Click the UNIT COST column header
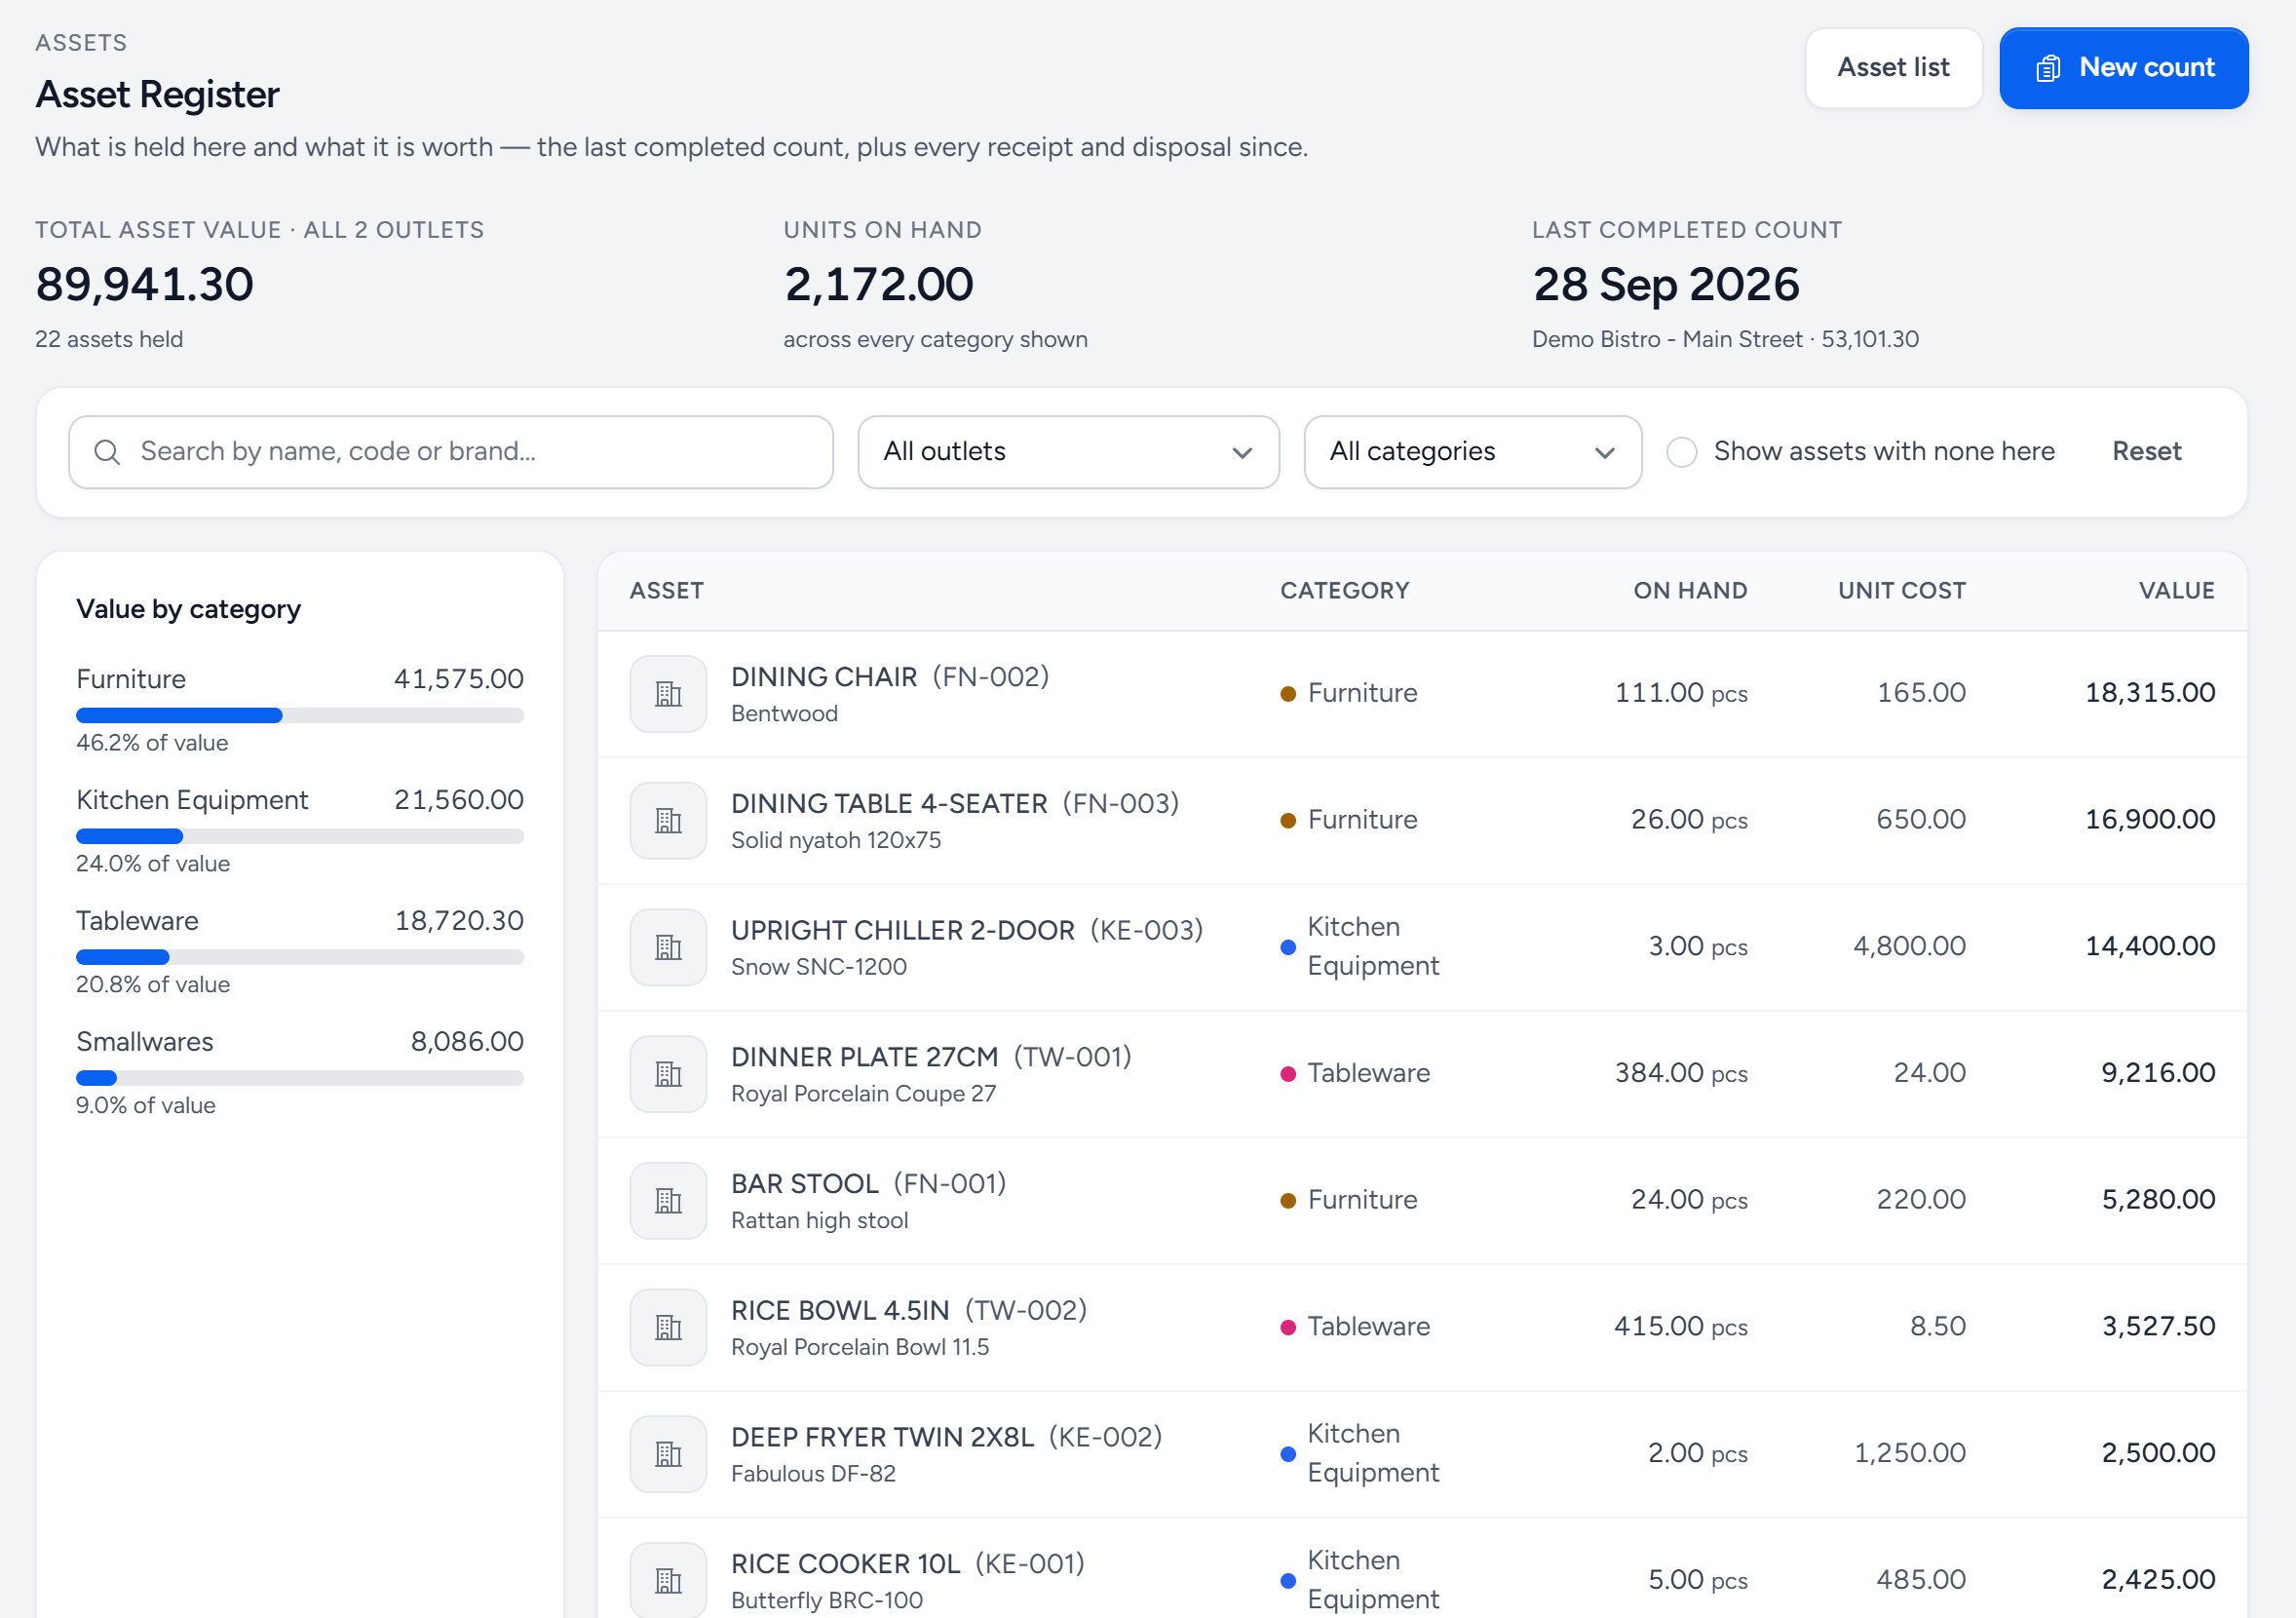 (1901, 591)
